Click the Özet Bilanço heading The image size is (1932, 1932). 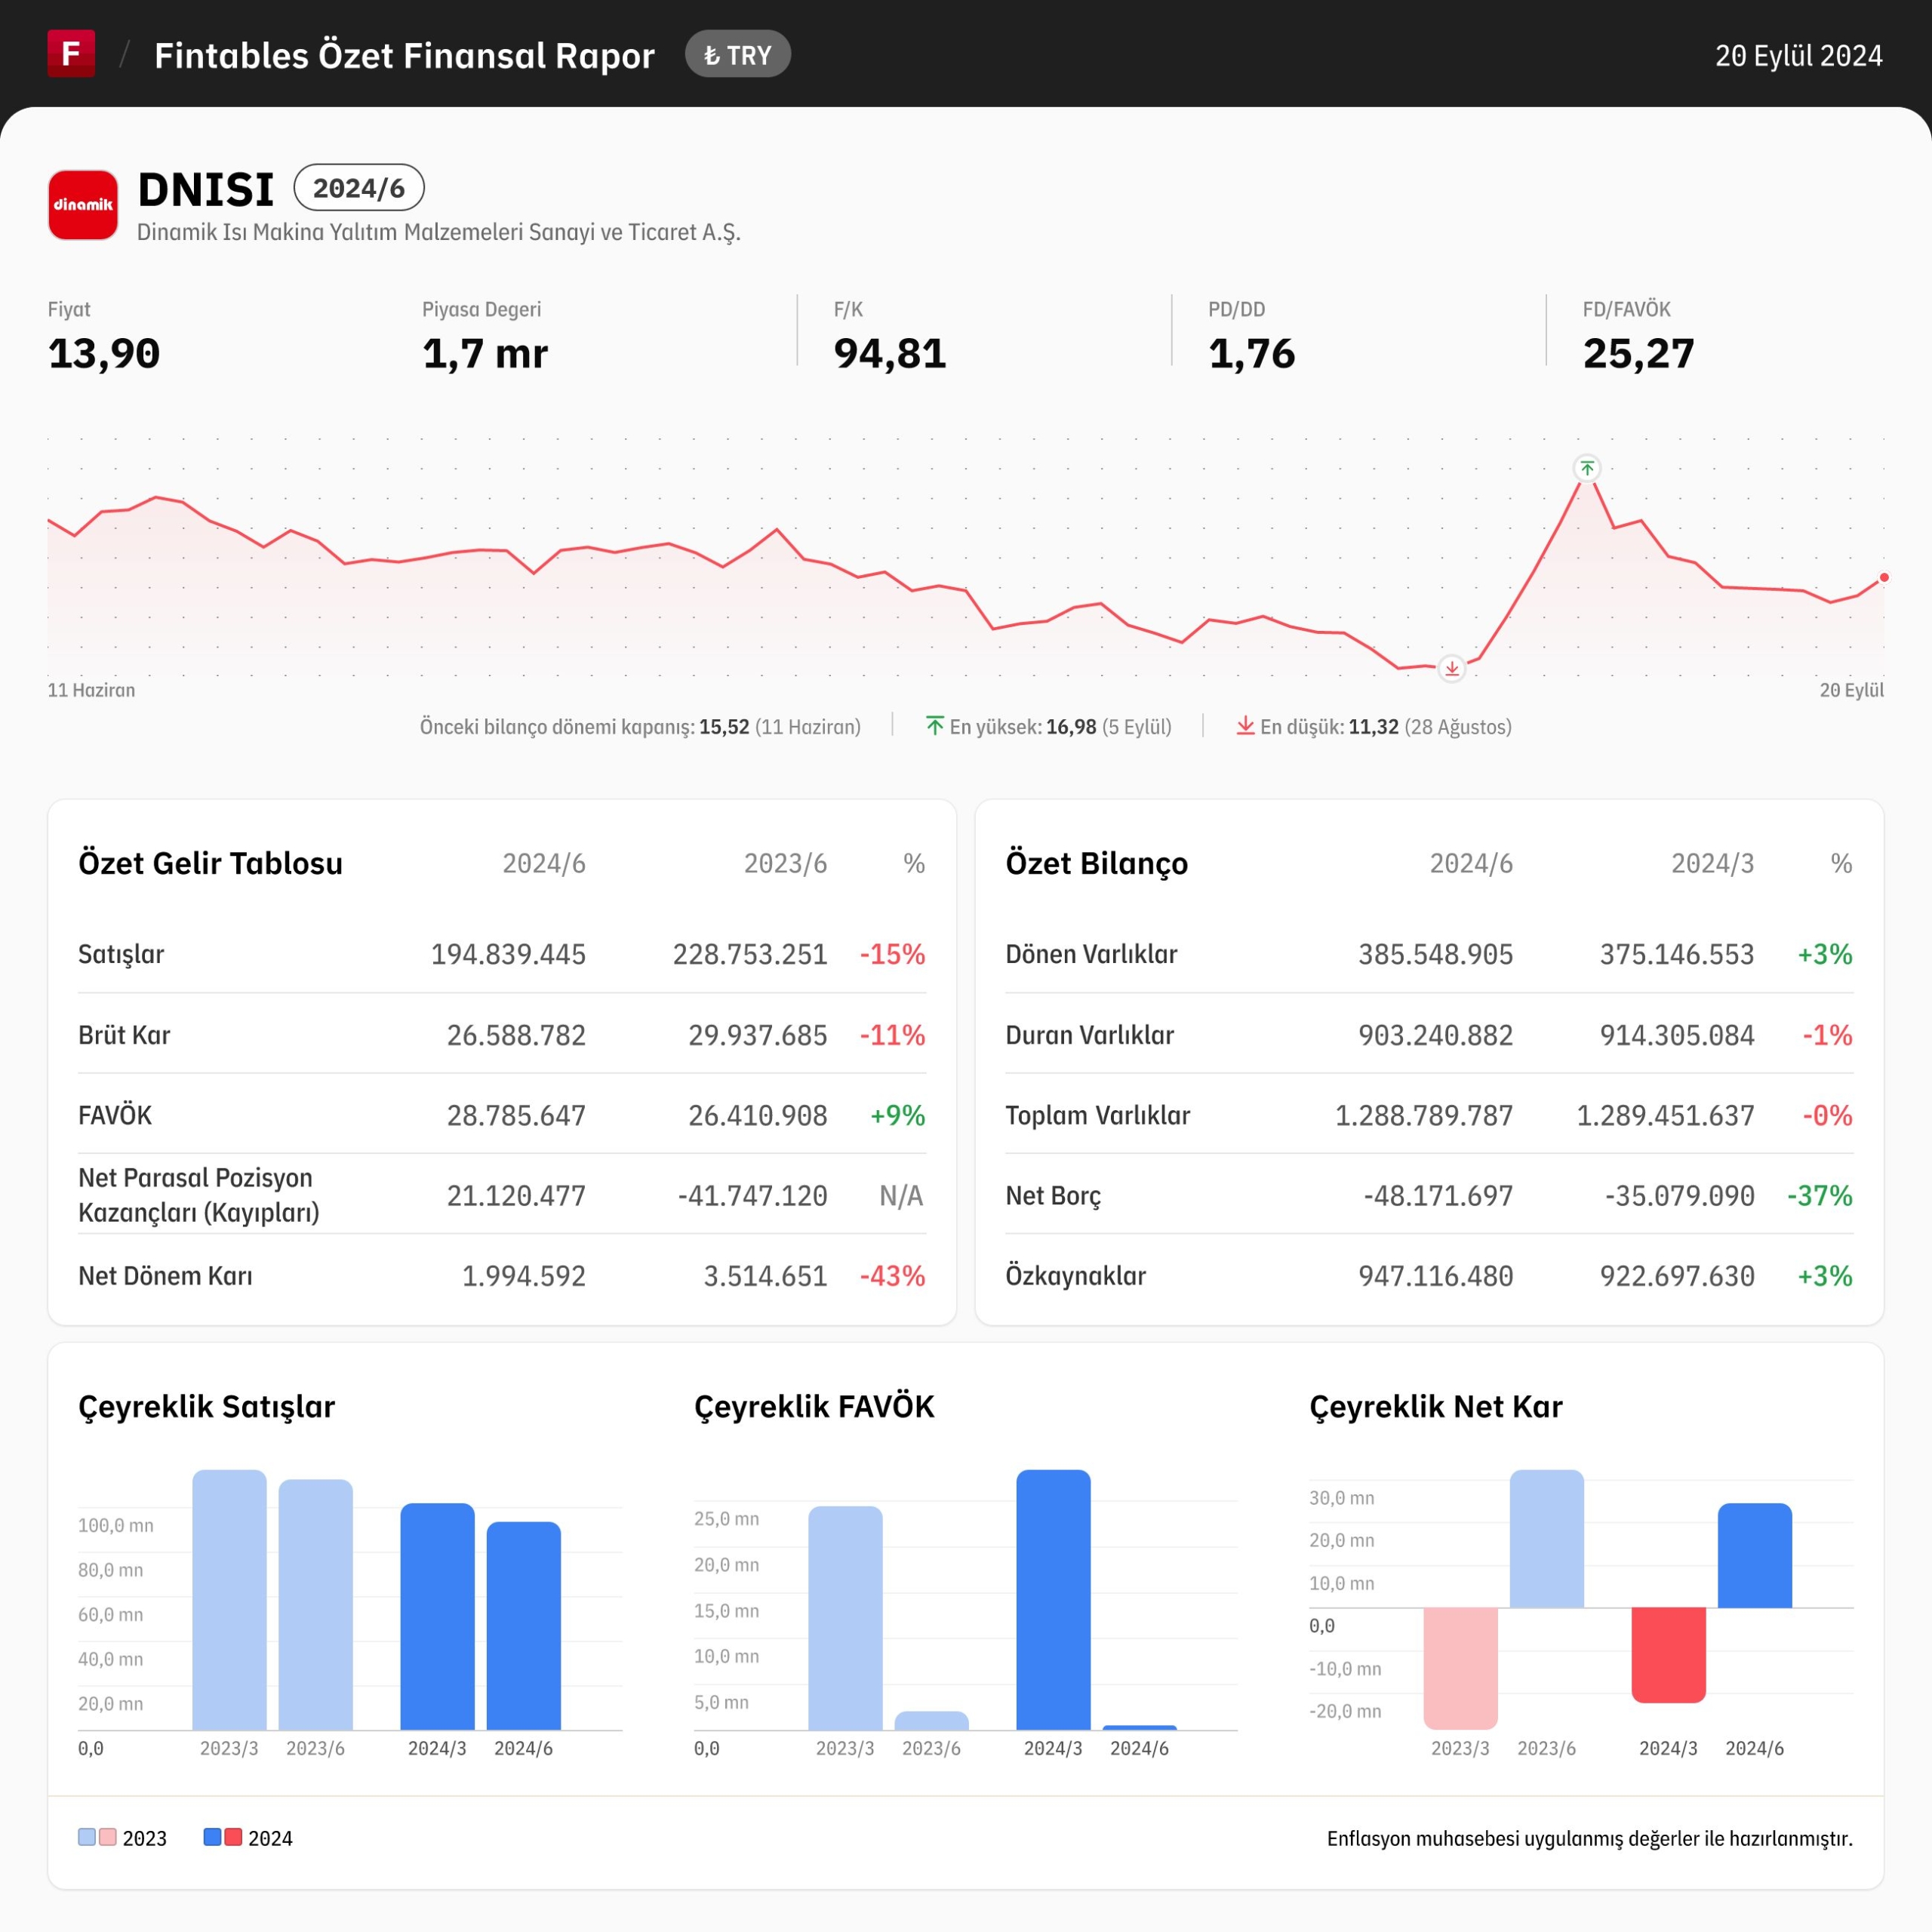pyautogui.click(x=1096, y=863)
